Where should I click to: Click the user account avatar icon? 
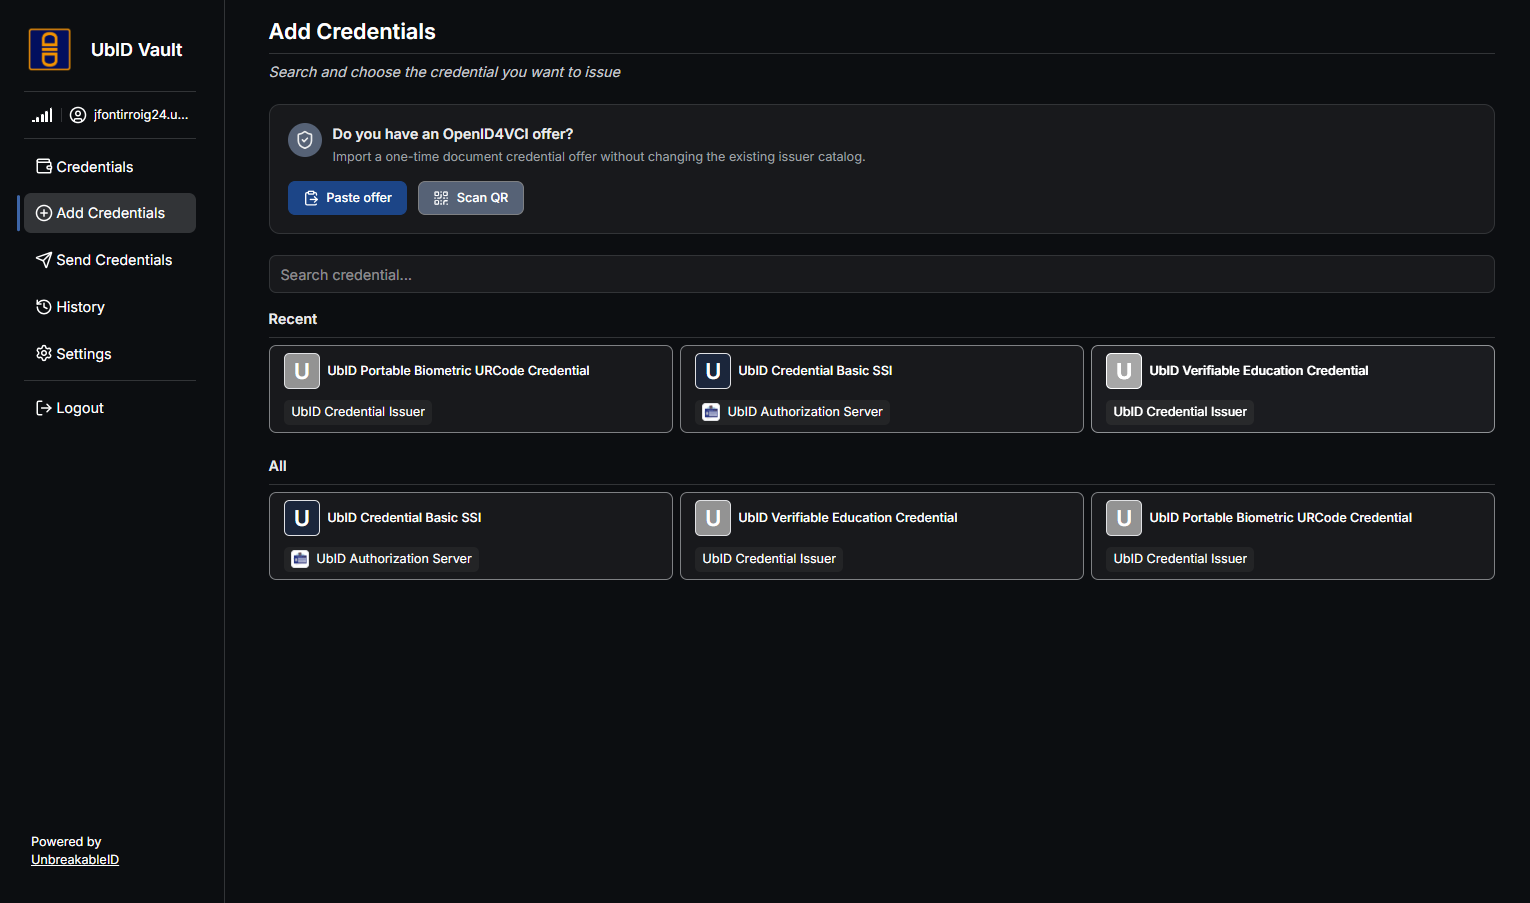(78, 115)
